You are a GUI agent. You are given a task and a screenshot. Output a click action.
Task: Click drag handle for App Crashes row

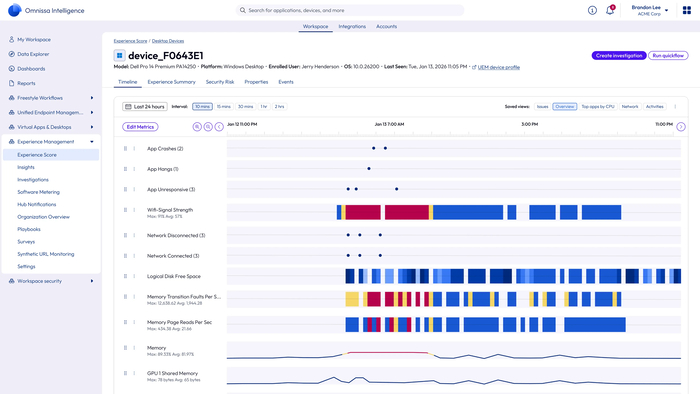pyautogui.click(x=125, y=149)
